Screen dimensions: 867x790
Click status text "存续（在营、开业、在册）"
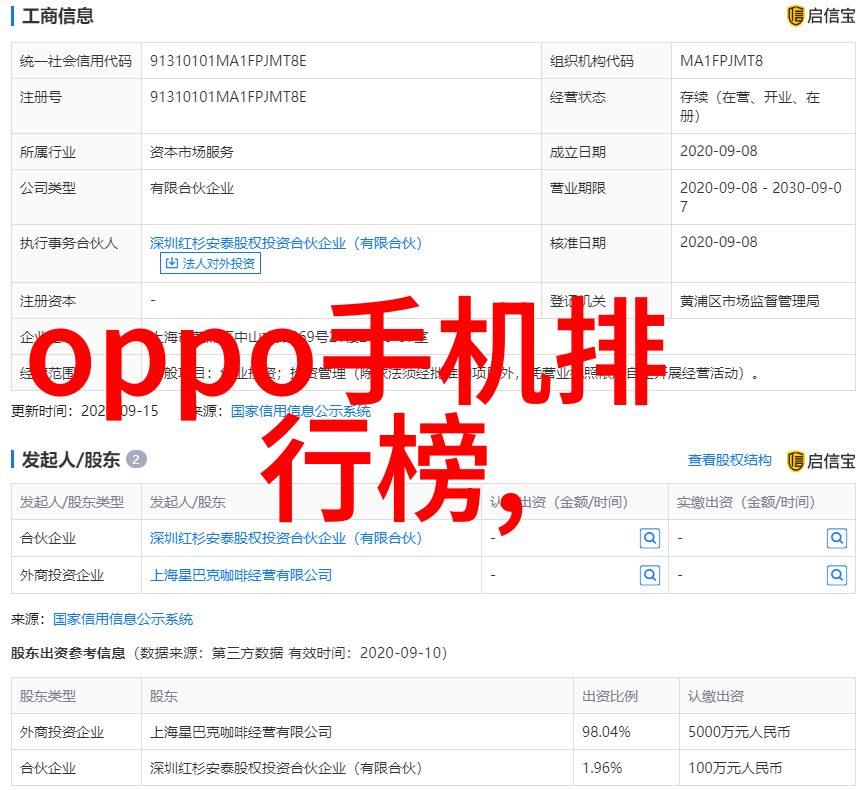(750, 107)
